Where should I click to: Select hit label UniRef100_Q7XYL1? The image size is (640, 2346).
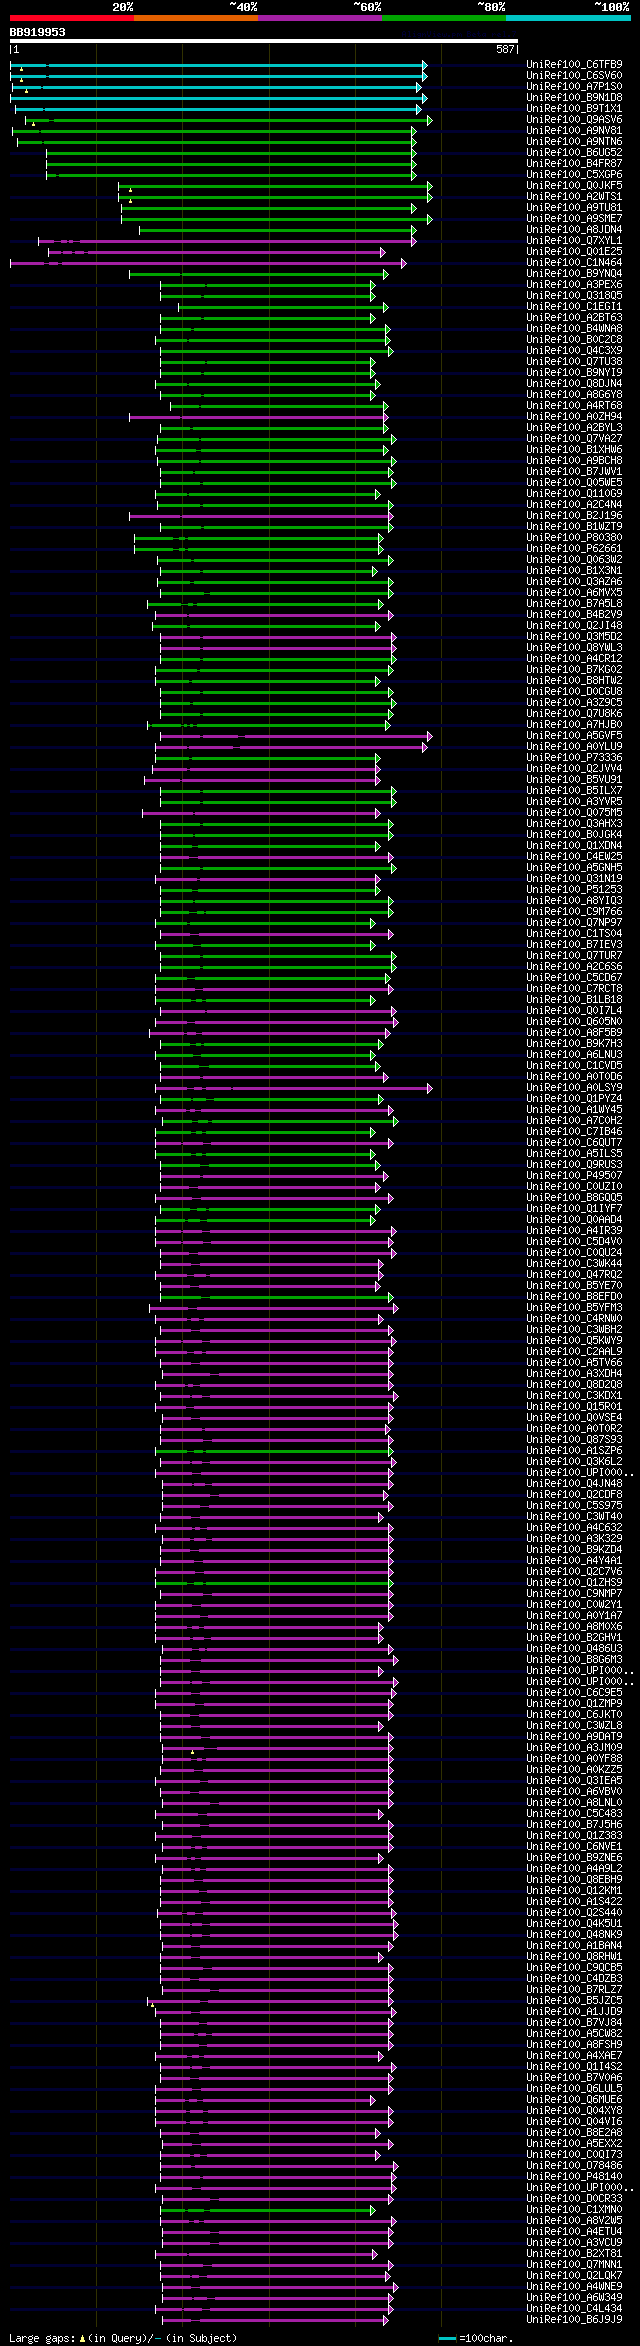coord(574,241)
